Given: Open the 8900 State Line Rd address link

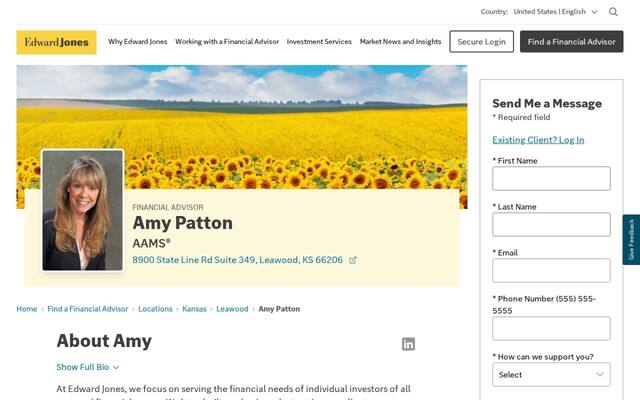Looking at the screenshot, I should coord(238,260).
